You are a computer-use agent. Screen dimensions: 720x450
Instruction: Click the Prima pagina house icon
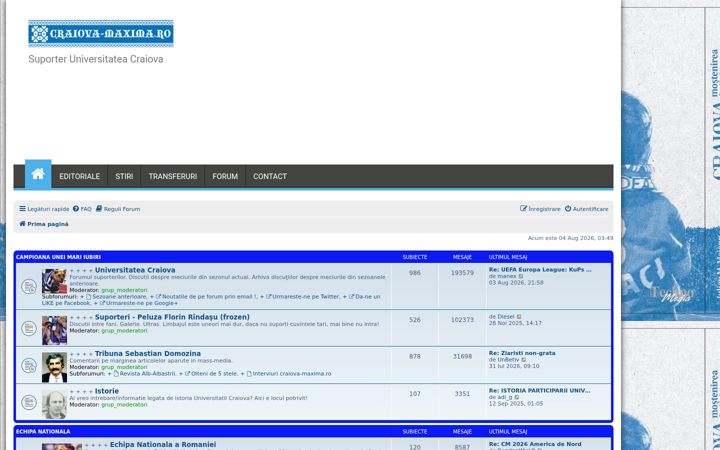[22, 224]
